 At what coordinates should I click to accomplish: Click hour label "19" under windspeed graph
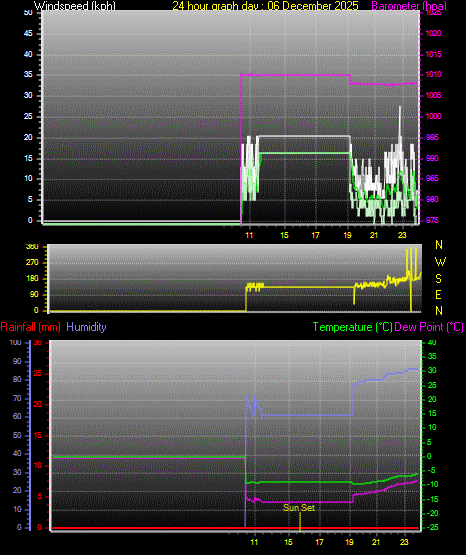(347, 235)
